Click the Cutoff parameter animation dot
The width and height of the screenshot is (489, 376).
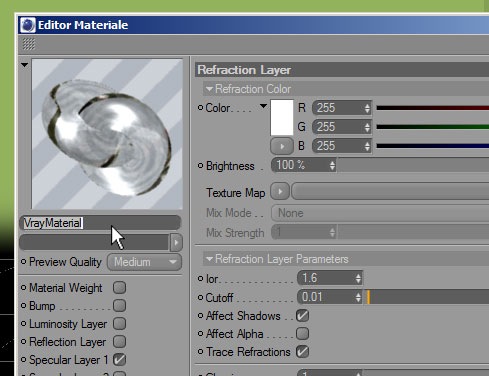(x=200, y=297)
